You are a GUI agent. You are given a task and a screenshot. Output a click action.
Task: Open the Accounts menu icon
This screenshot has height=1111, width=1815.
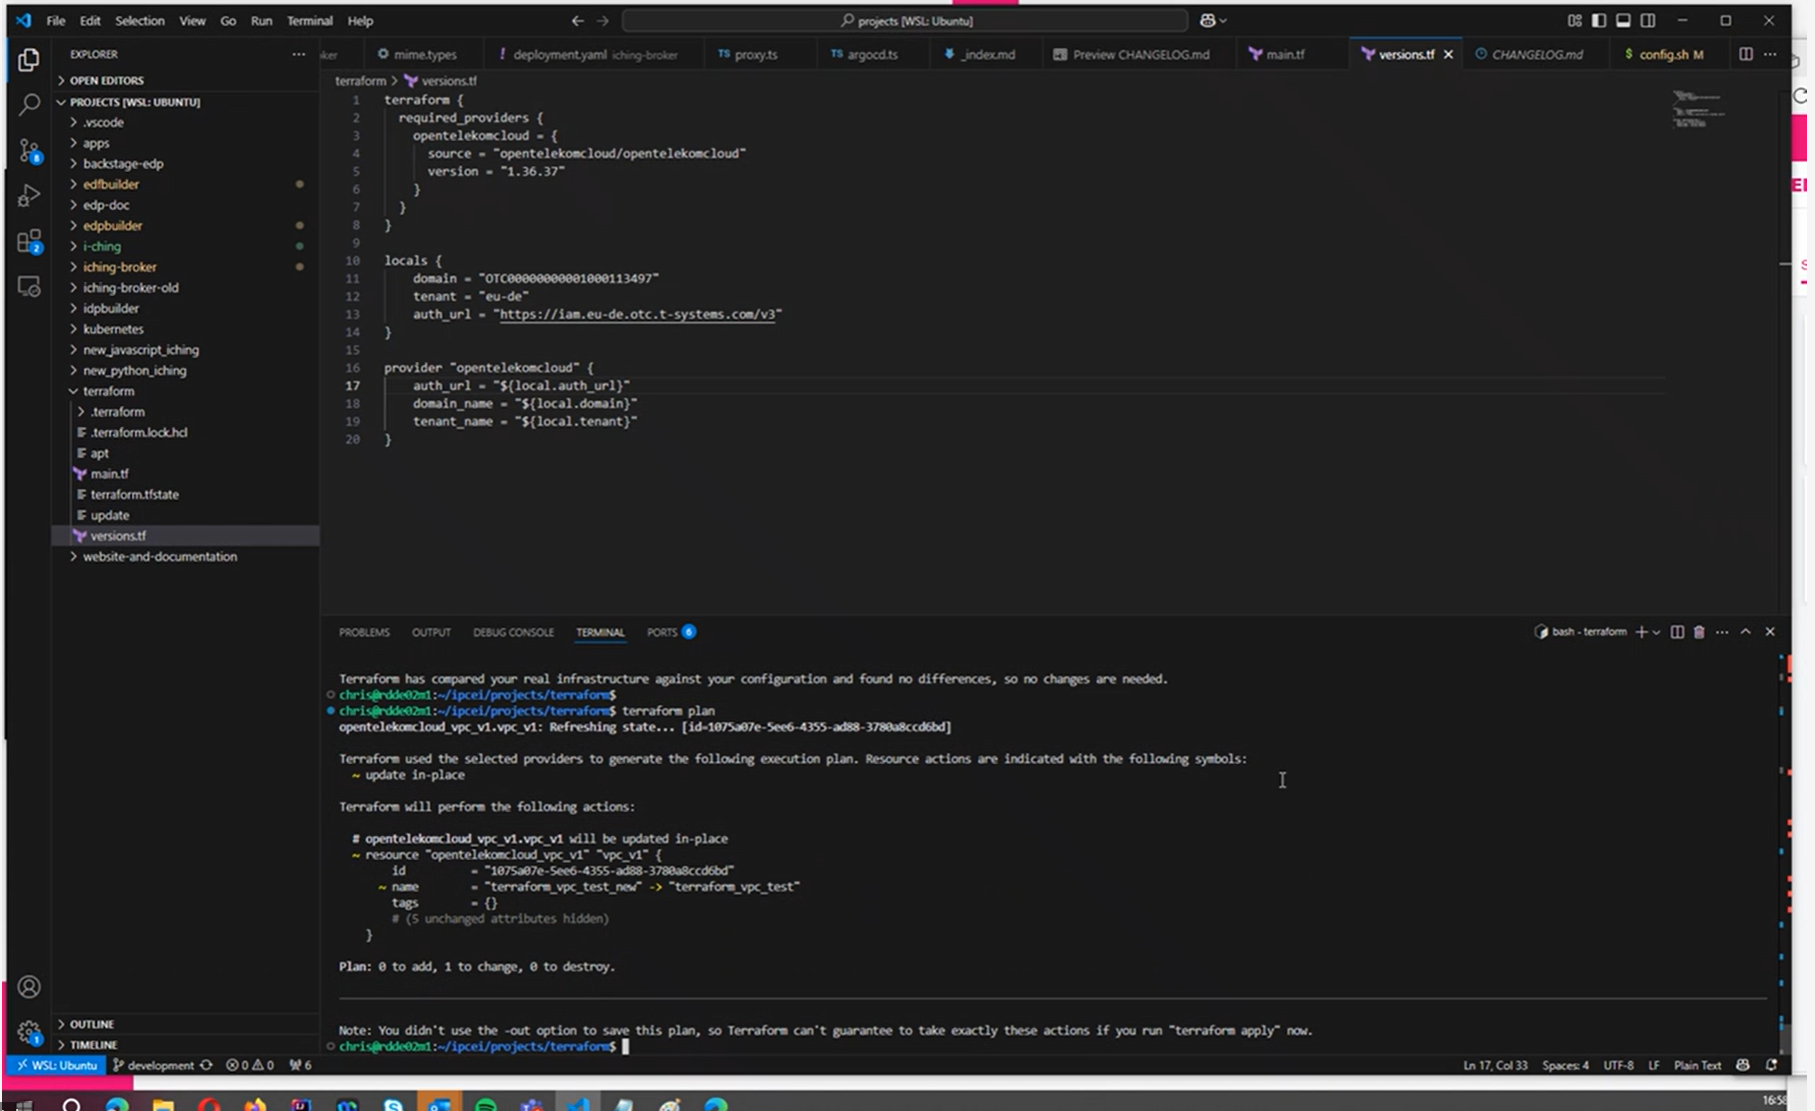tap(29, 987)
